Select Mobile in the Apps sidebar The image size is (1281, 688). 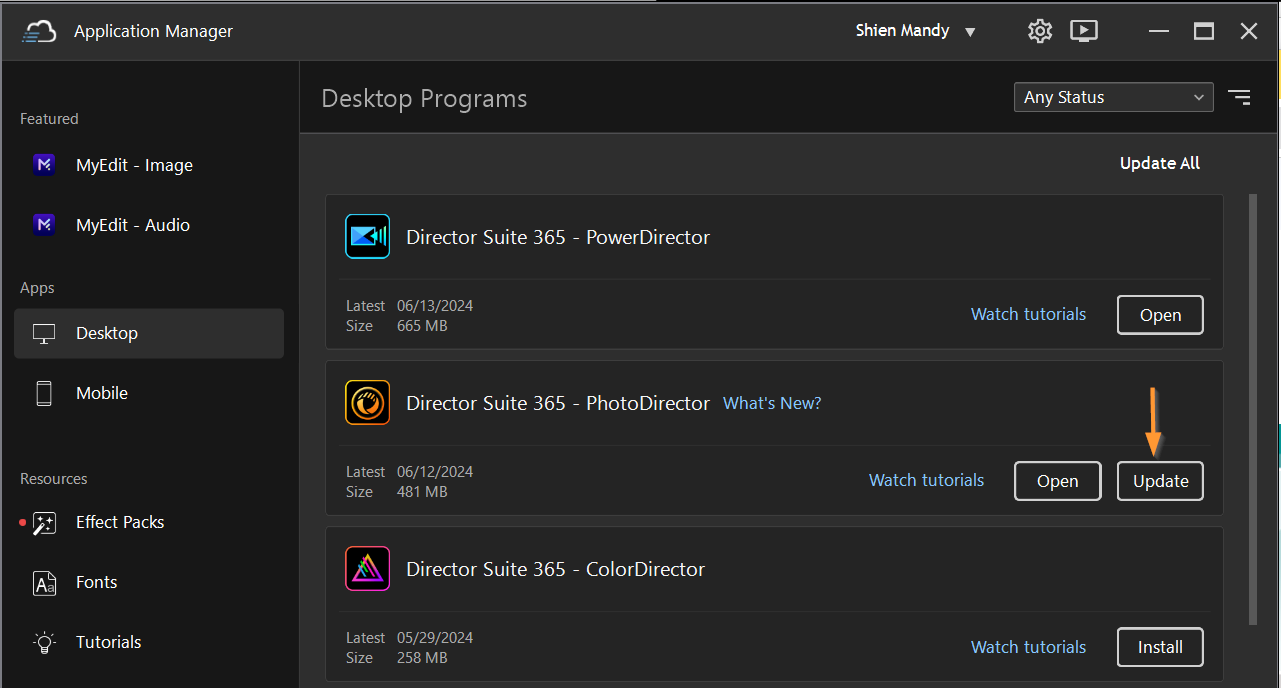click(x=102, y=393)
